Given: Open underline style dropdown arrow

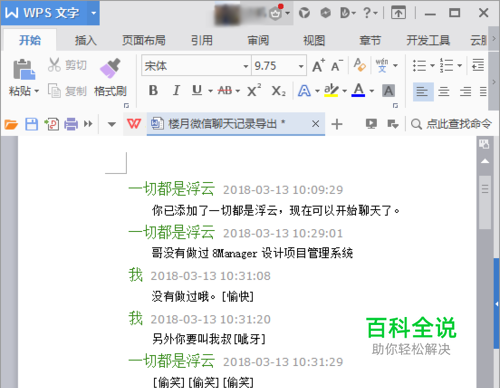Looking at the screenshot, I should 210,91.
